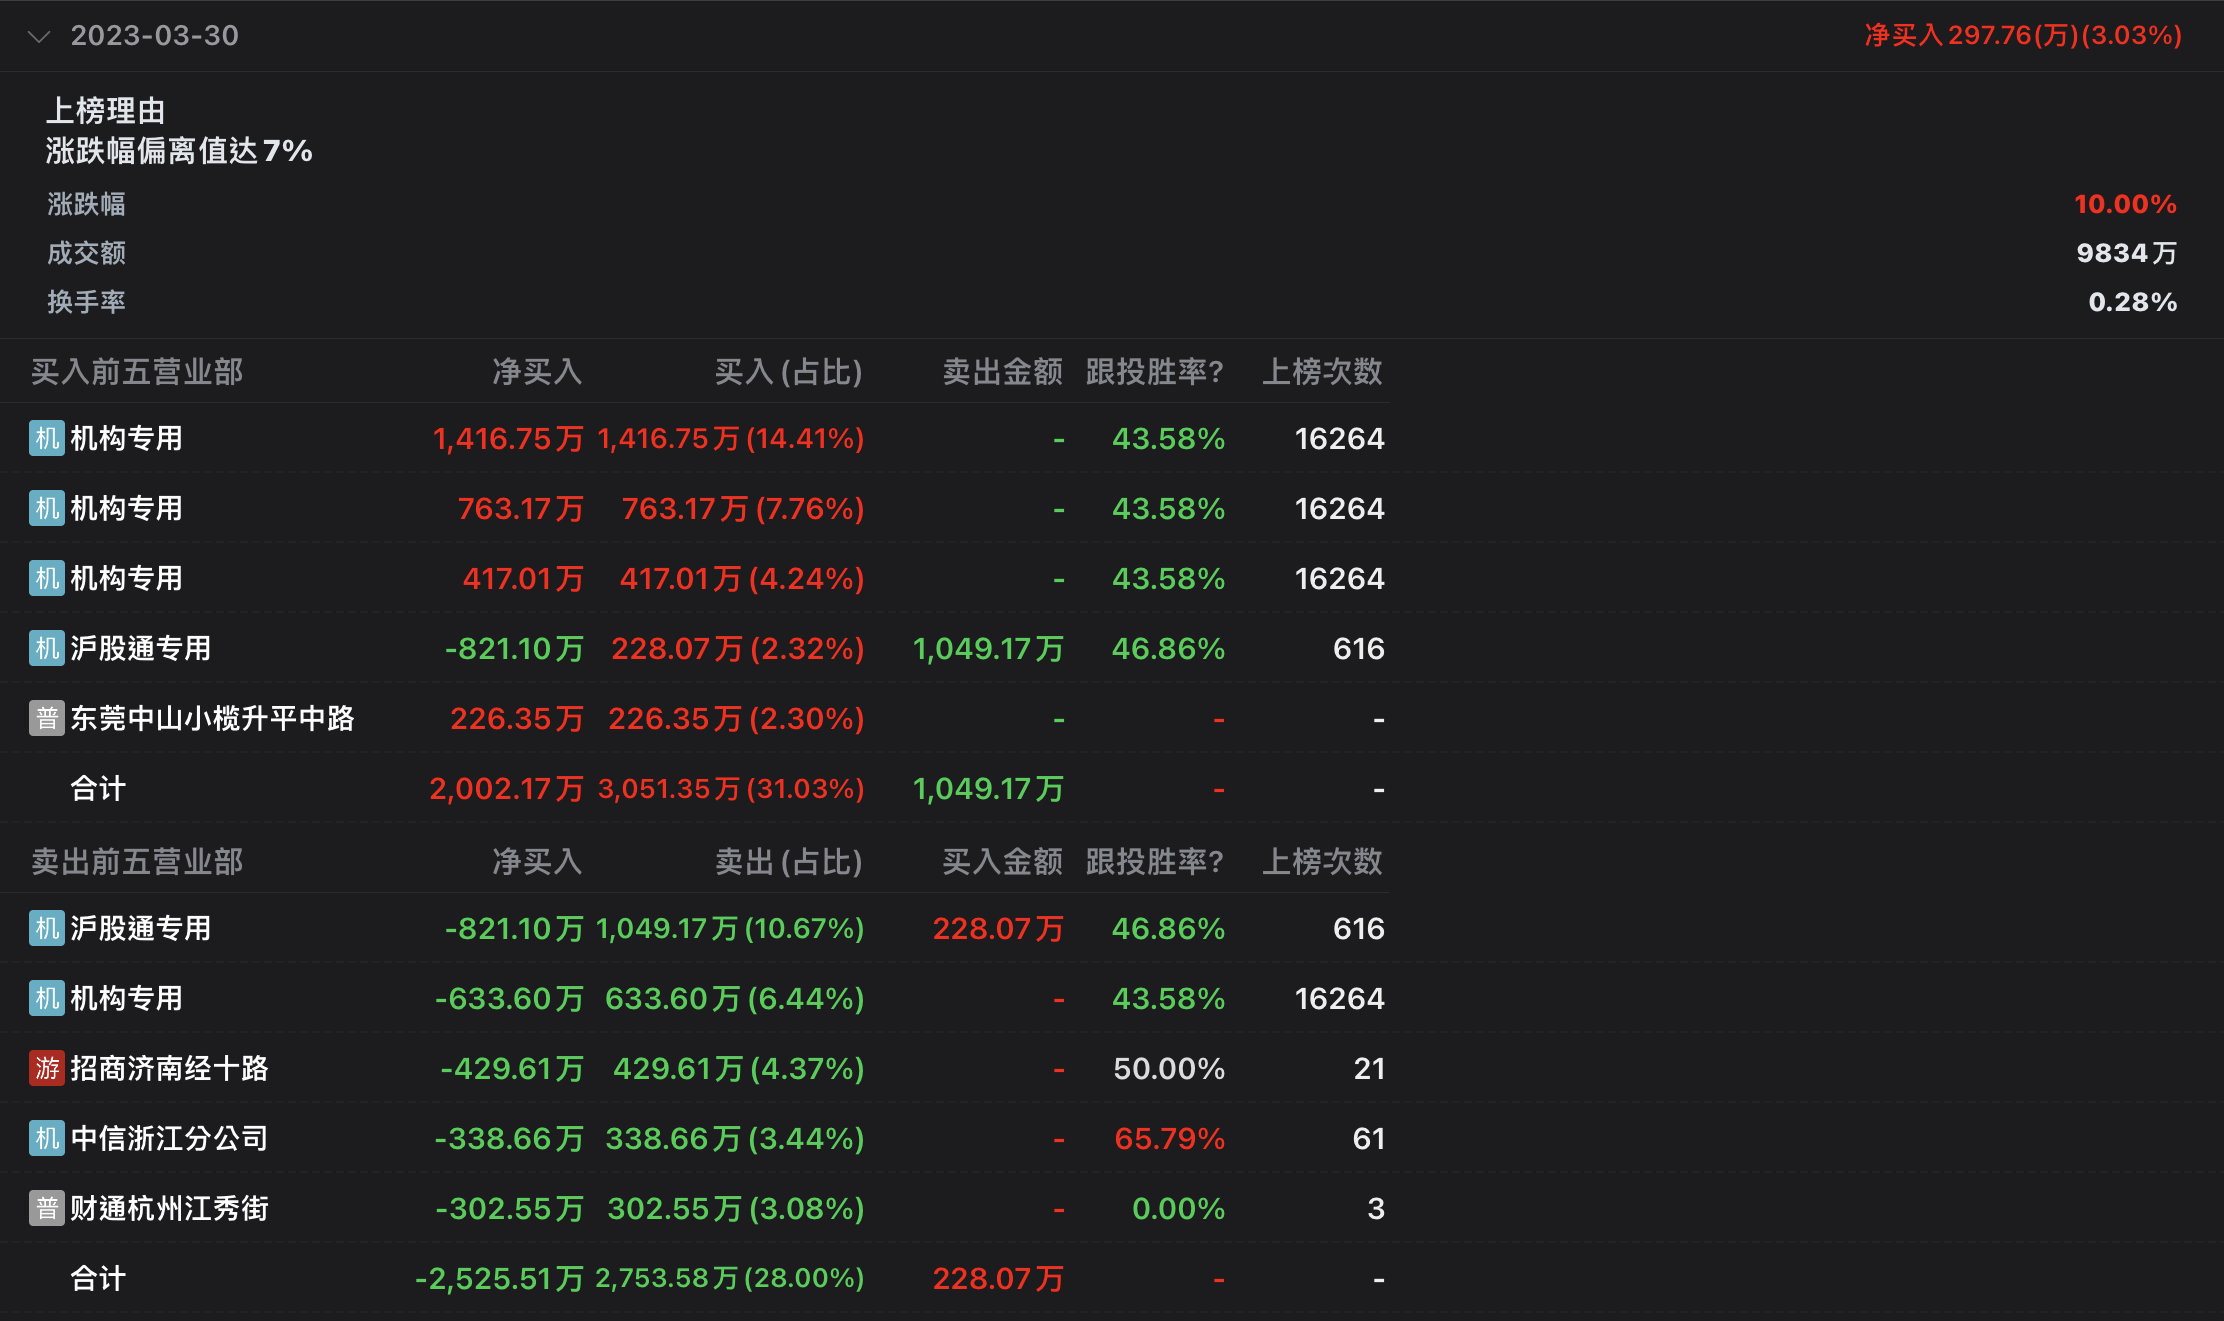The width and height of the screenshot is (2224, 1321).
Task: Click 卖出前五营业部 header label
Action: coord(137,862)
